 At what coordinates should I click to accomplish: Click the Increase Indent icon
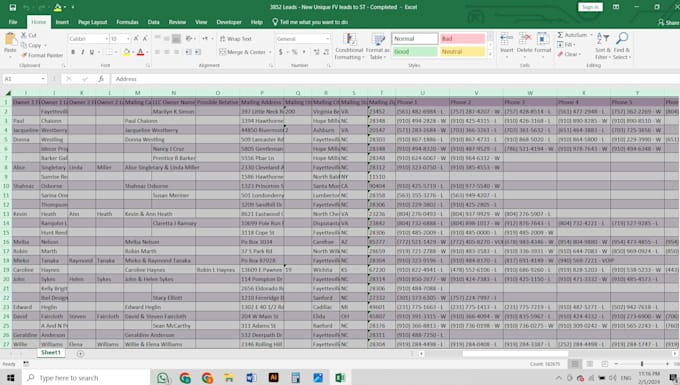[198, 52]
